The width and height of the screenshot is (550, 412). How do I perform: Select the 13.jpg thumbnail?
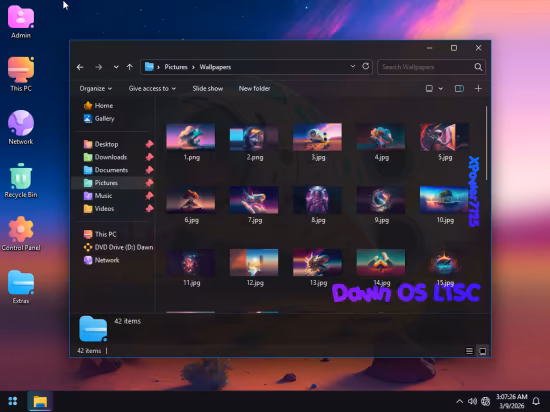317,263
